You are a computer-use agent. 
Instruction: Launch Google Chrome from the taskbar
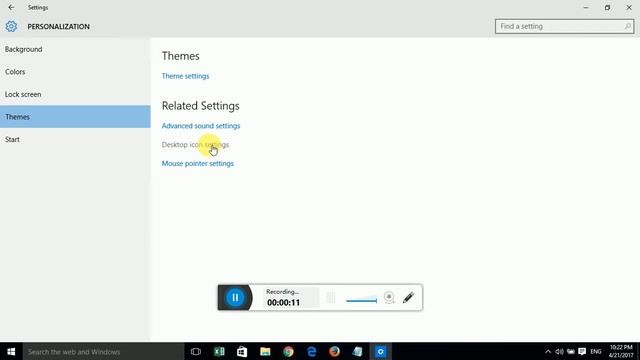coord(288,351)
